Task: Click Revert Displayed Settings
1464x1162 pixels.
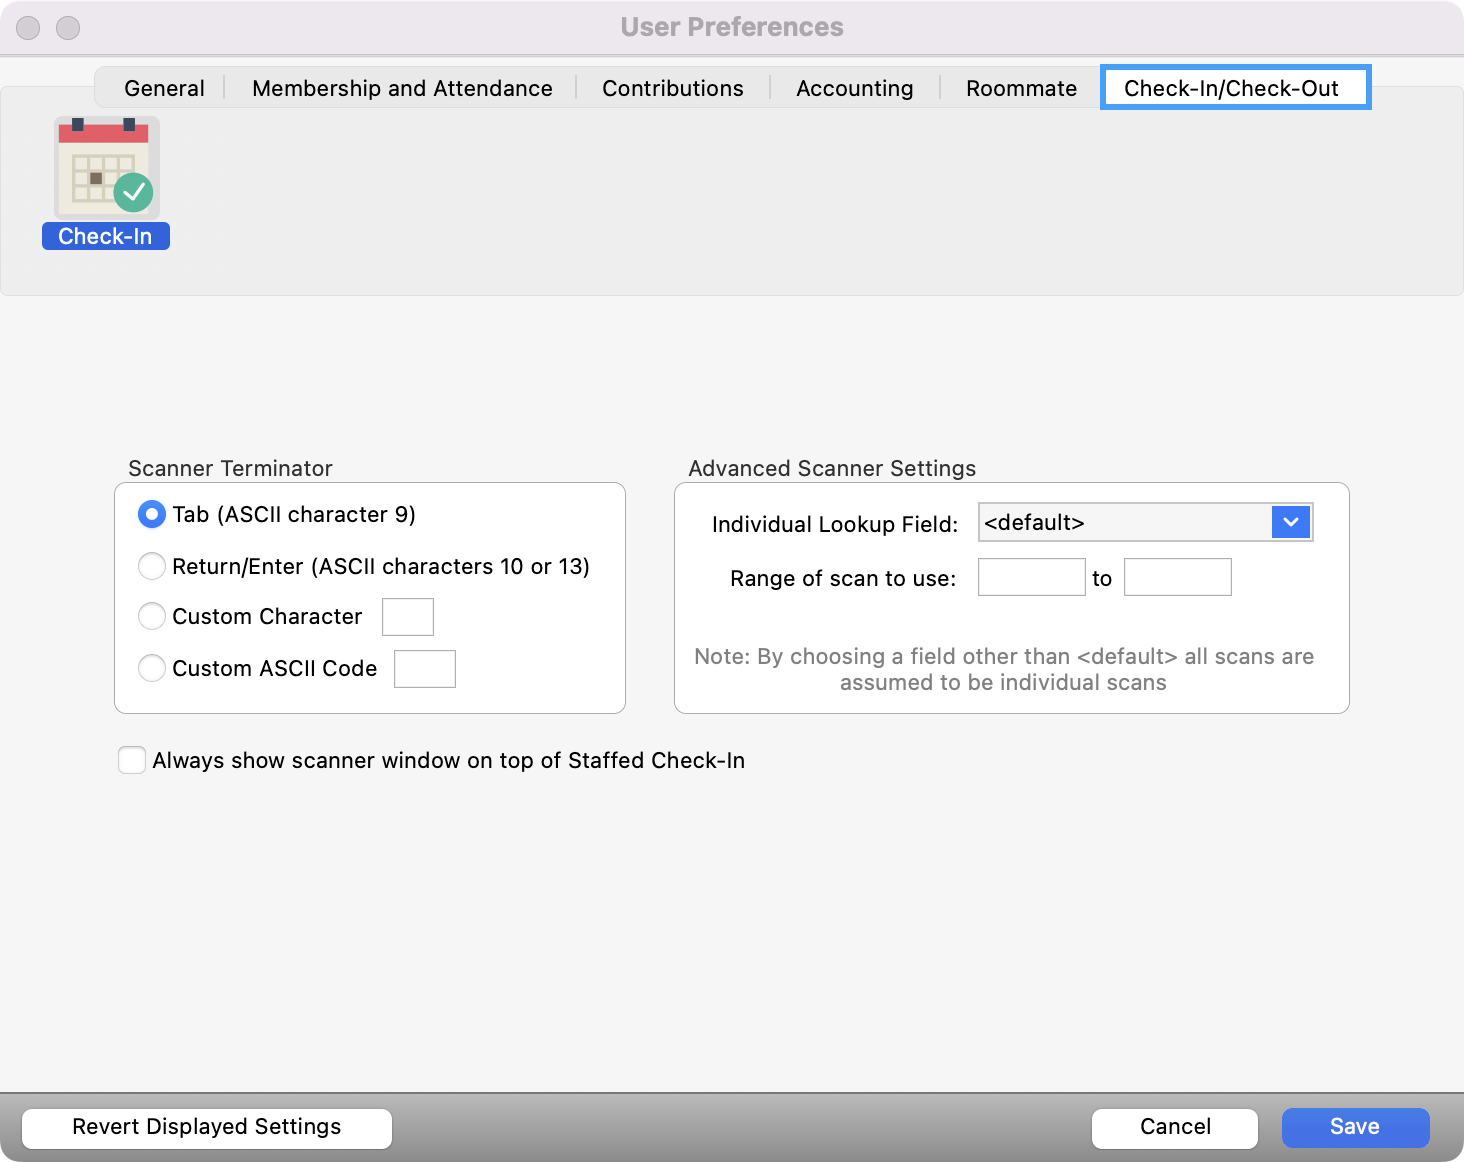Action: (x=206, y=1127)
